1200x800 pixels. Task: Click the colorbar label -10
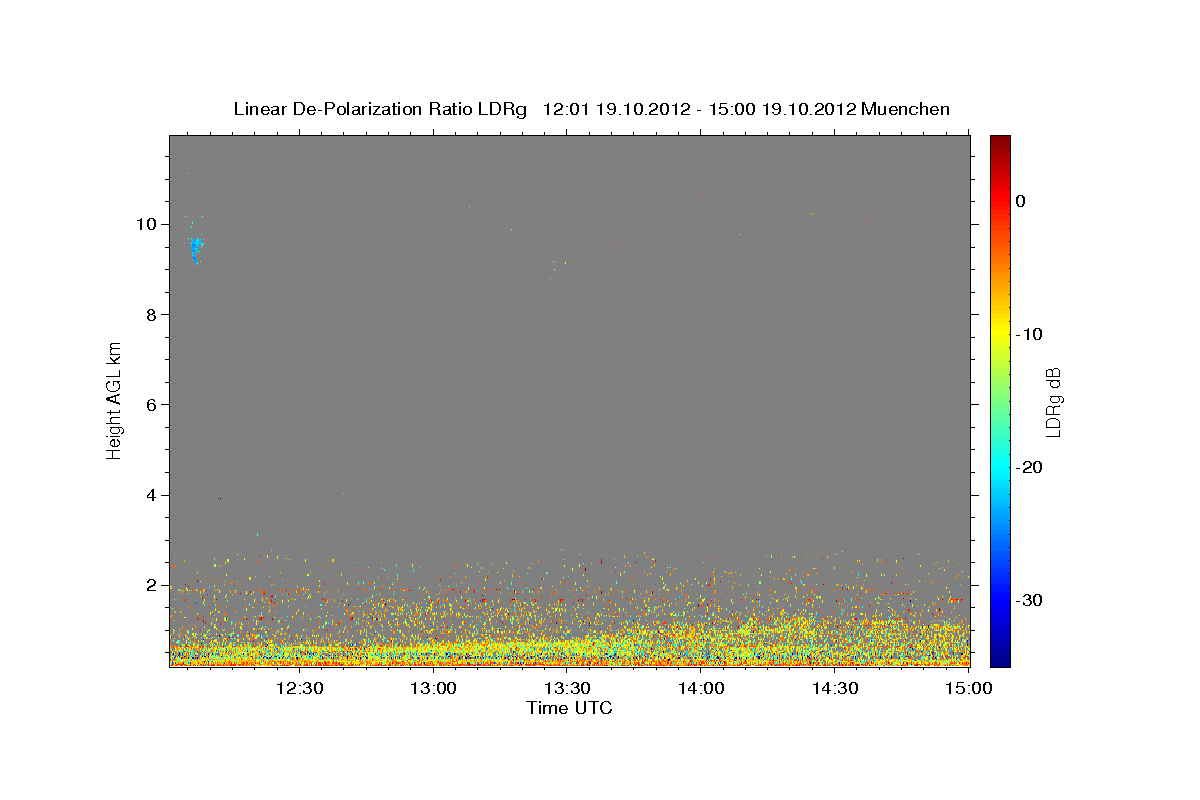tap(1030, 334)
